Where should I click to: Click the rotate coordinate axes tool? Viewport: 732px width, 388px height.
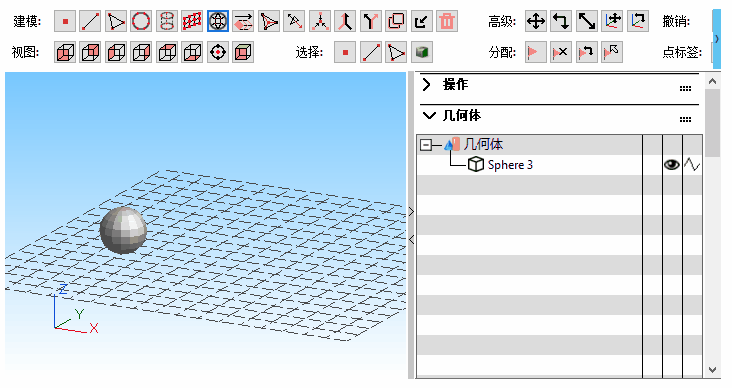point(638,21)
